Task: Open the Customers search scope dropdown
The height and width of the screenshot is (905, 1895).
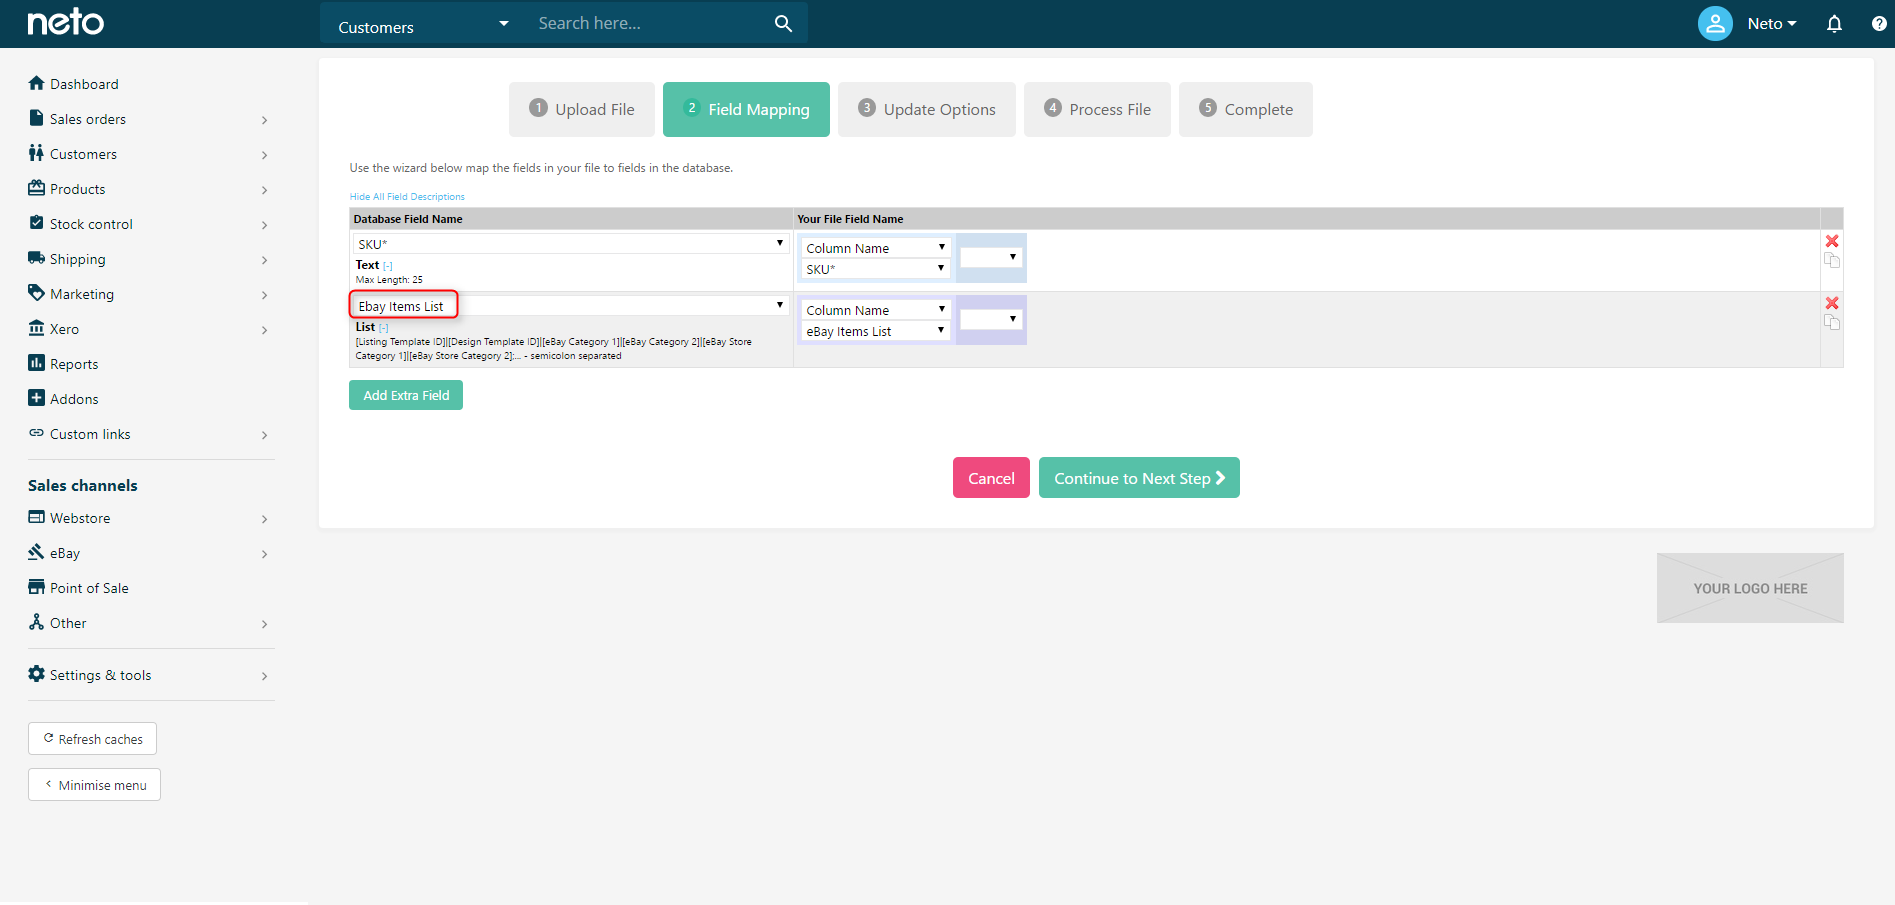Action: [x=424, y=24]
